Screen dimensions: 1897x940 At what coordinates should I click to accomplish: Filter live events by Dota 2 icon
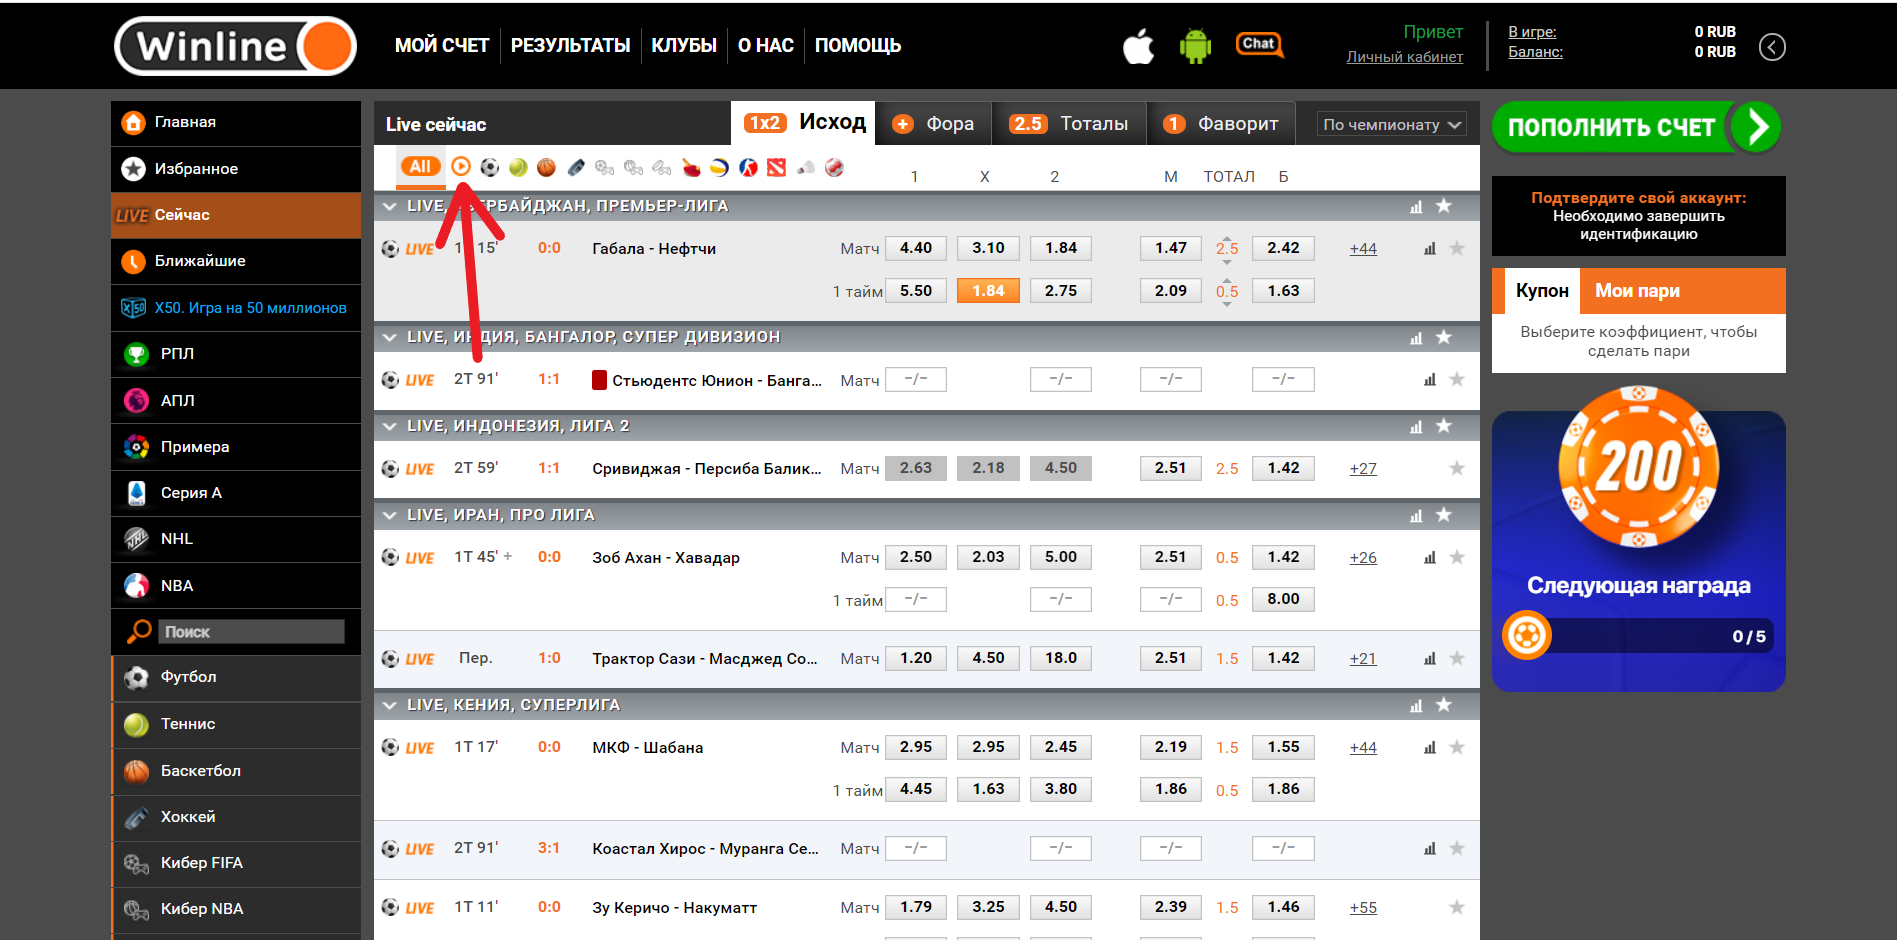pos(777,167)
